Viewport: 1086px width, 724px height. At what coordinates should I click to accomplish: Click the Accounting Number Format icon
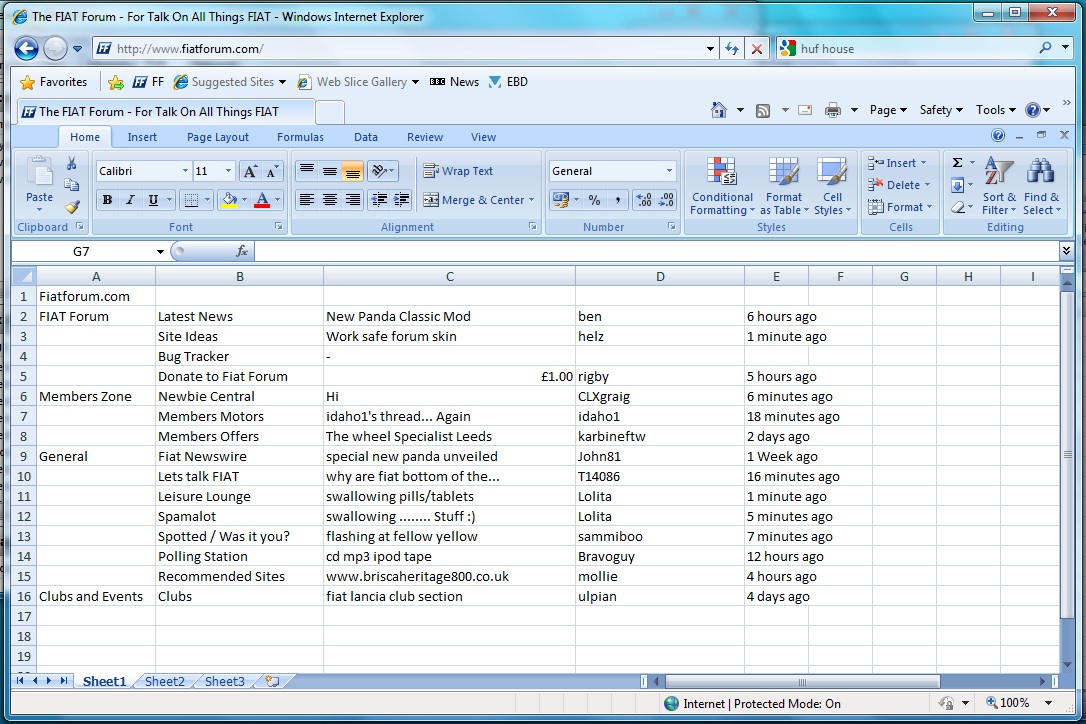(x=560, y=200)
